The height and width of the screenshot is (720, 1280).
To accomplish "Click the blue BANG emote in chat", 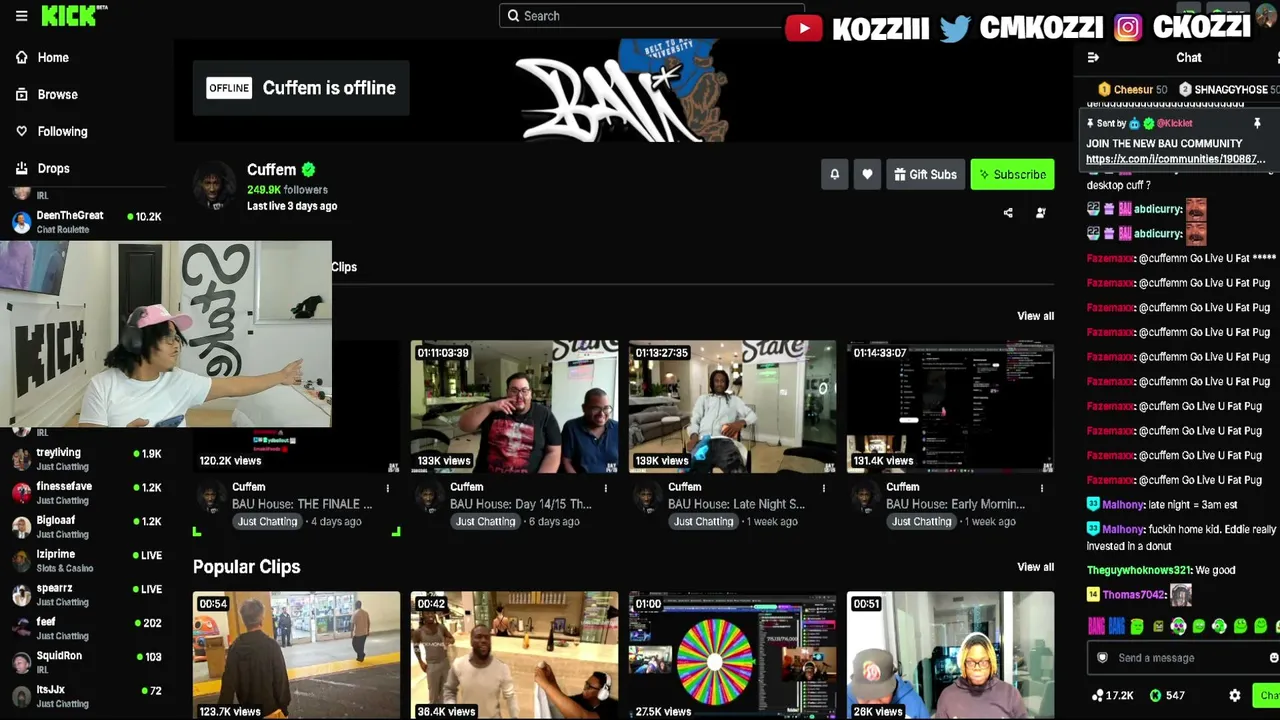I will point(1117,627).
